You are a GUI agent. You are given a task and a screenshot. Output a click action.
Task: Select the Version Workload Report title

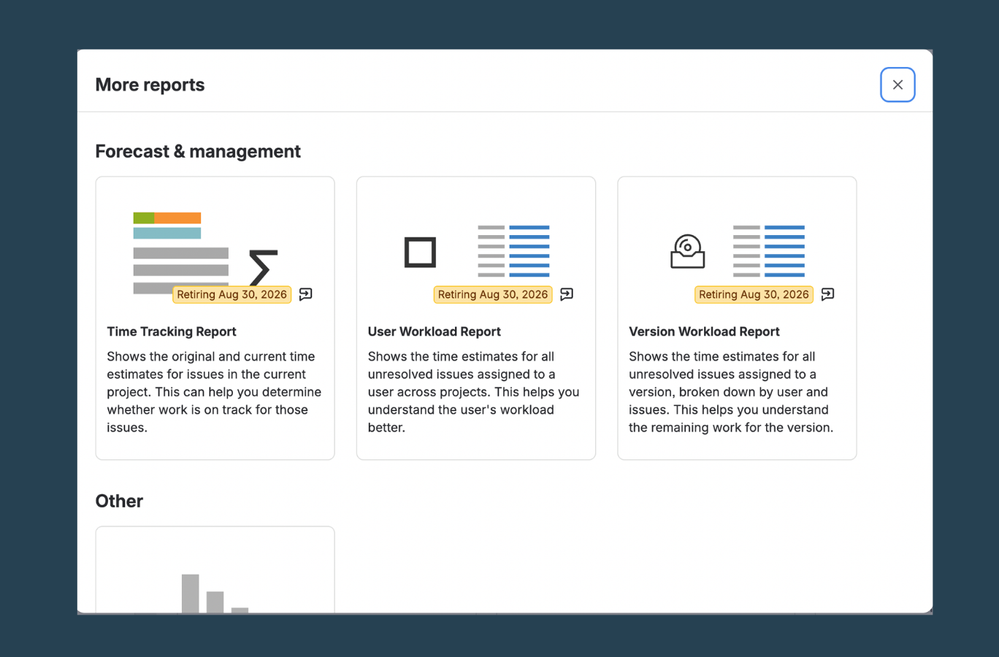704,331
